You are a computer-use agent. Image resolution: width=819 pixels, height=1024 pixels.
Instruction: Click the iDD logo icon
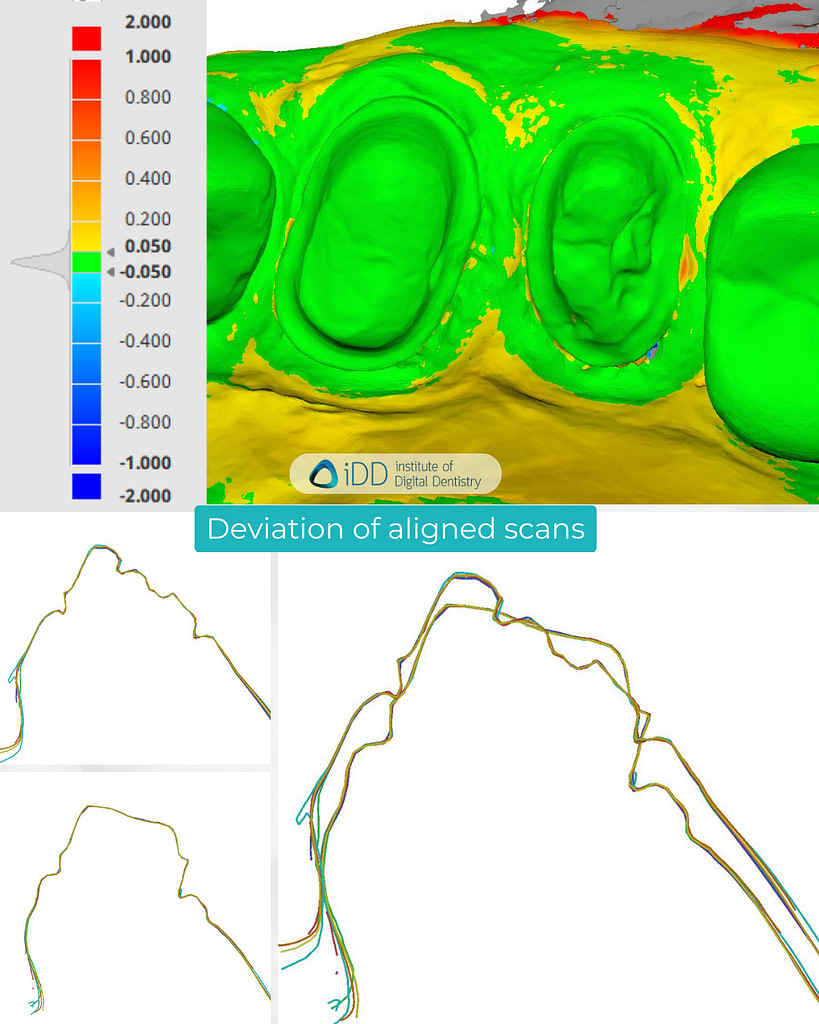pos(325,474)
